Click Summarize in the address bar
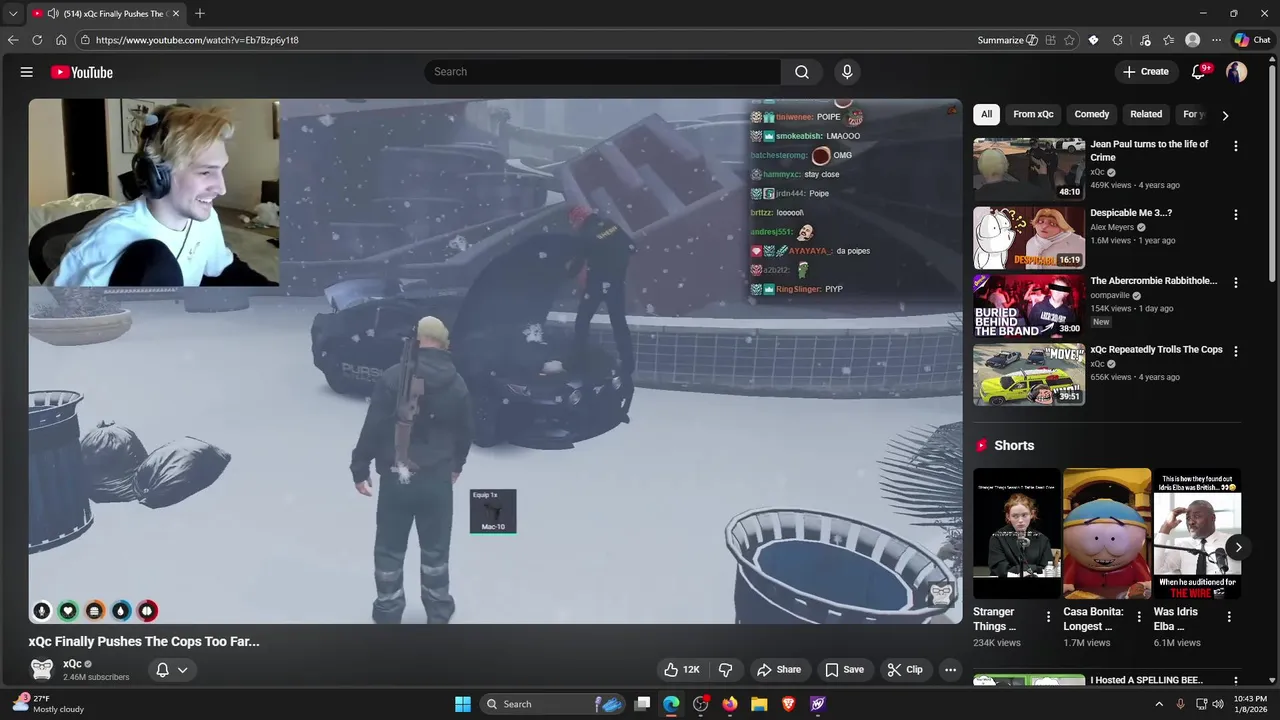The image size is (1280, 720). [x=1007, y=40]
